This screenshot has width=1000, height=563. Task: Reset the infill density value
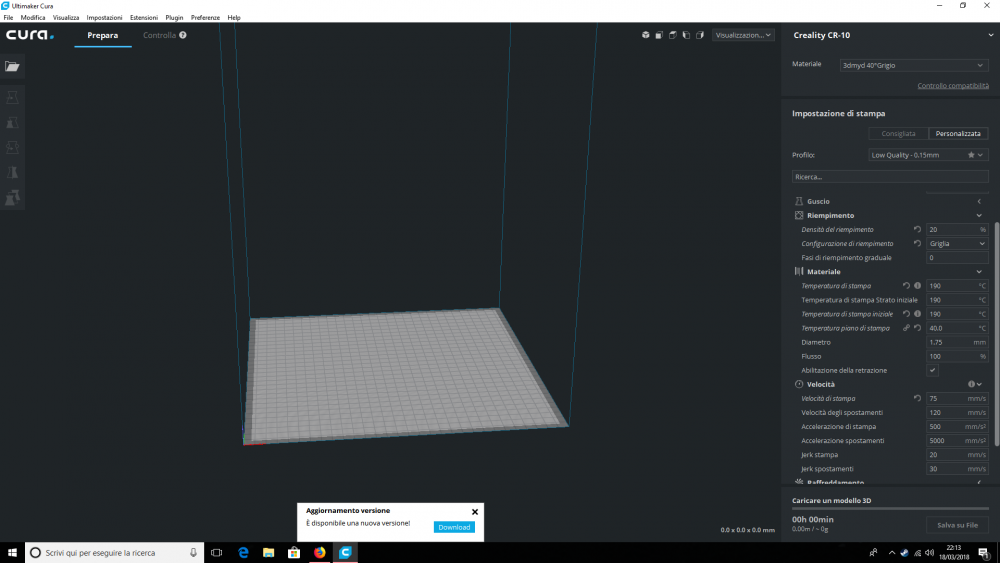(917, 229)
